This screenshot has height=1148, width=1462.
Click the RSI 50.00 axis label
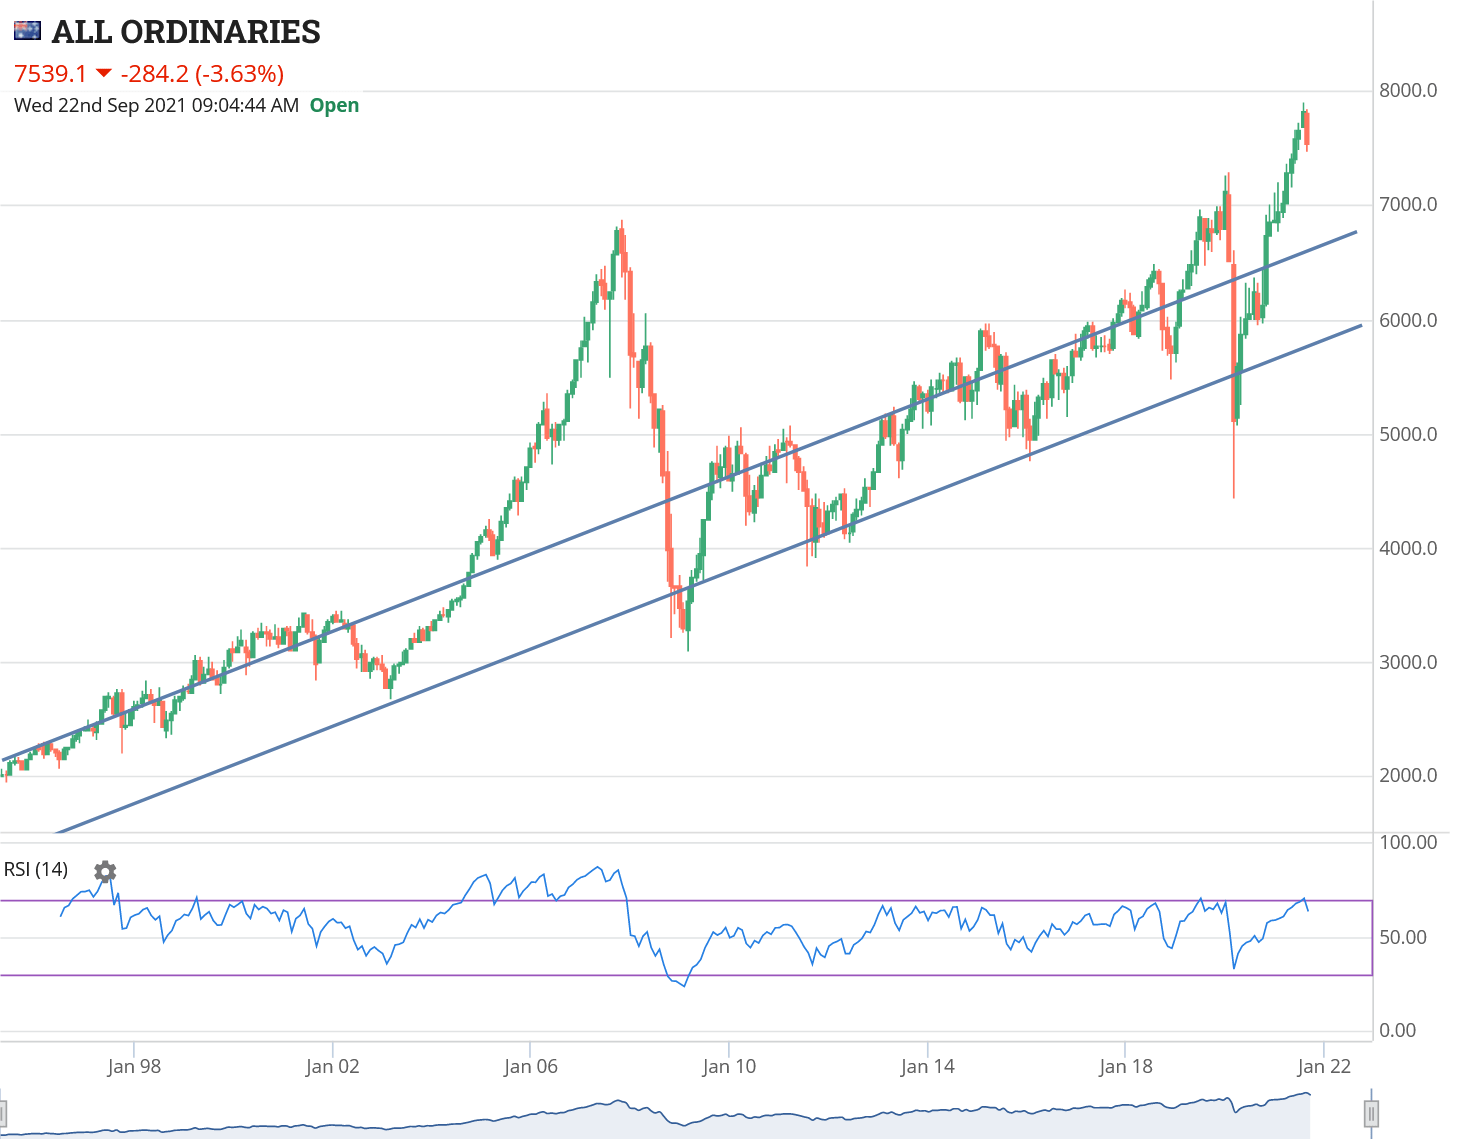coord(1403,938)
